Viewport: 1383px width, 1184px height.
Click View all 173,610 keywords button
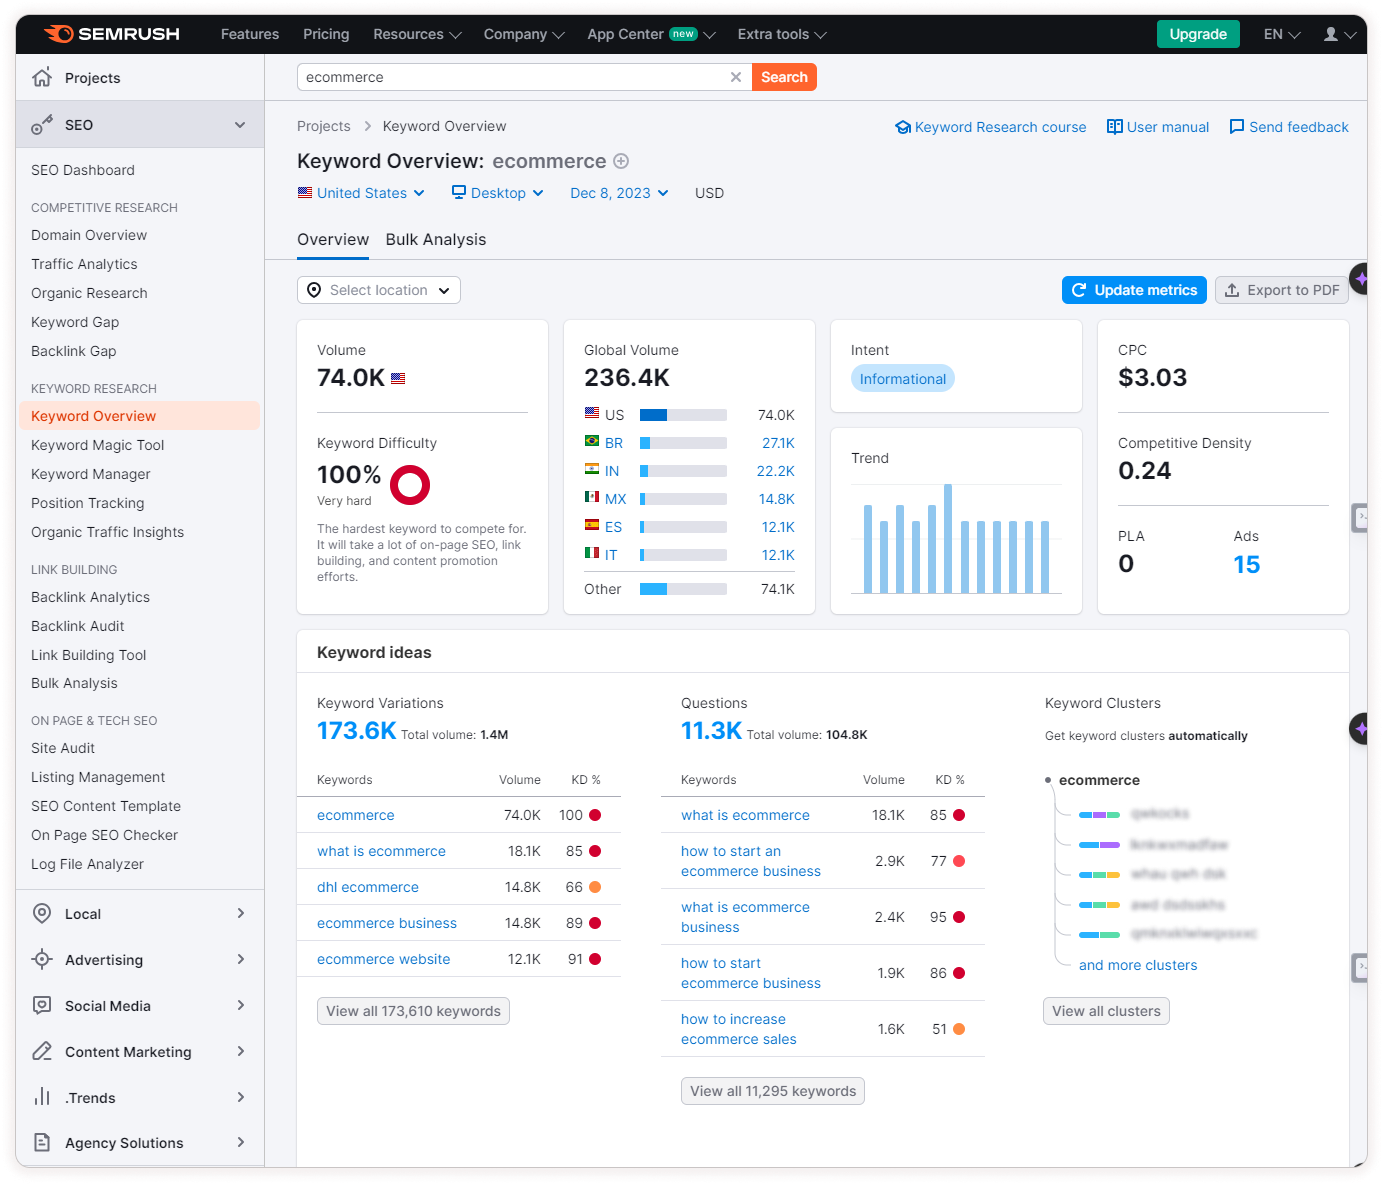(413, 1011)
